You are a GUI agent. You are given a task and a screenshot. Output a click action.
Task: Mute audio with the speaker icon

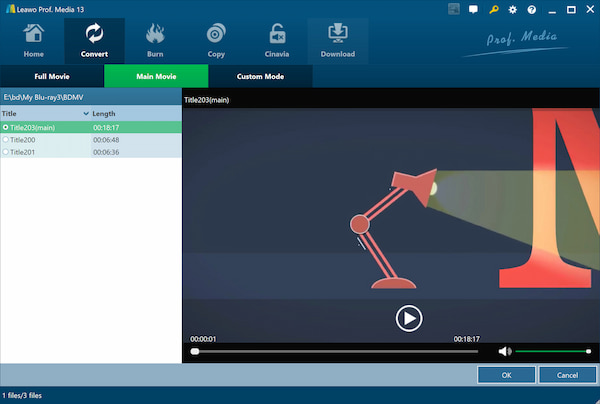(505, 351)
